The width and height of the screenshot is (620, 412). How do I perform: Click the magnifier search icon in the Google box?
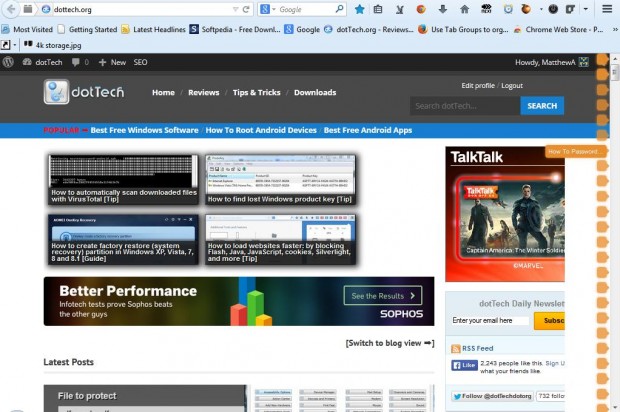click(339, 9)
